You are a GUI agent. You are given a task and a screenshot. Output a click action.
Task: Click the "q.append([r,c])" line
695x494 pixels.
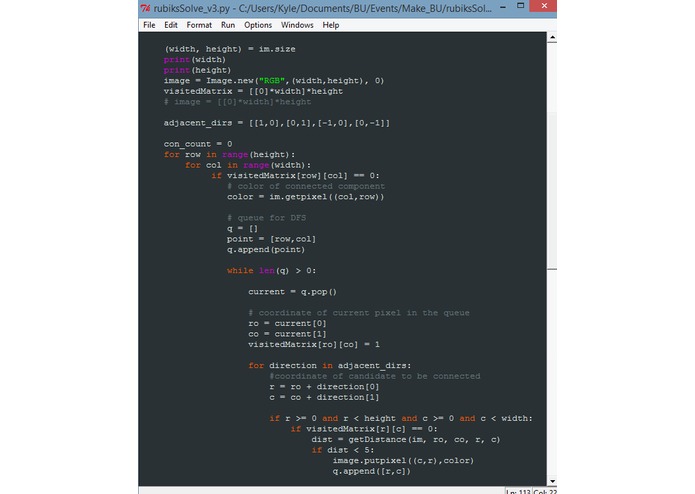(x=371, y=472)
